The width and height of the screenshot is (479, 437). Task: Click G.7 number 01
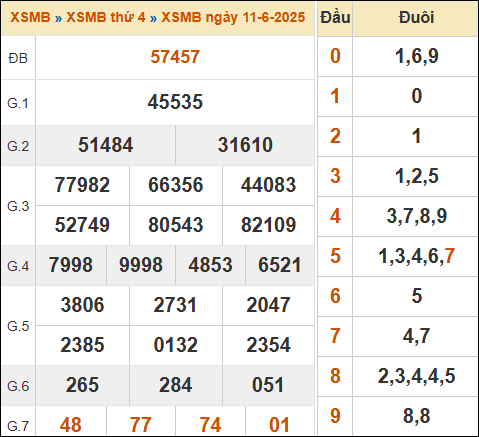point(279,425)
